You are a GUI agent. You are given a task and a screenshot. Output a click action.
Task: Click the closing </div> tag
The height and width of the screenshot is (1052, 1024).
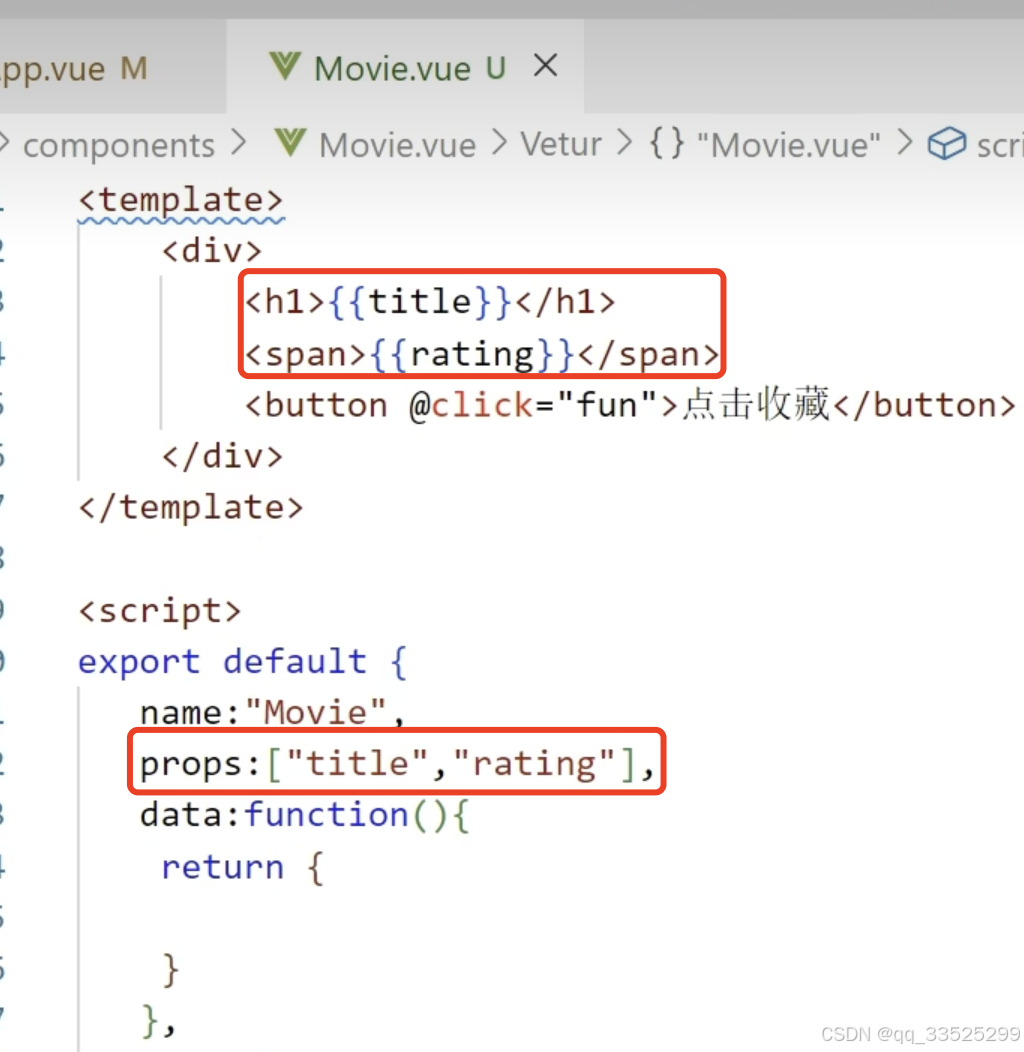click(222, 457)
